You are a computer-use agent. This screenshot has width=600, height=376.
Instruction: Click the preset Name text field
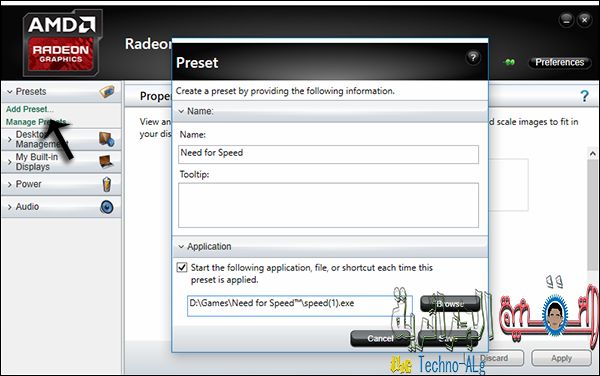pyautogui.click(x=328, y=154)
